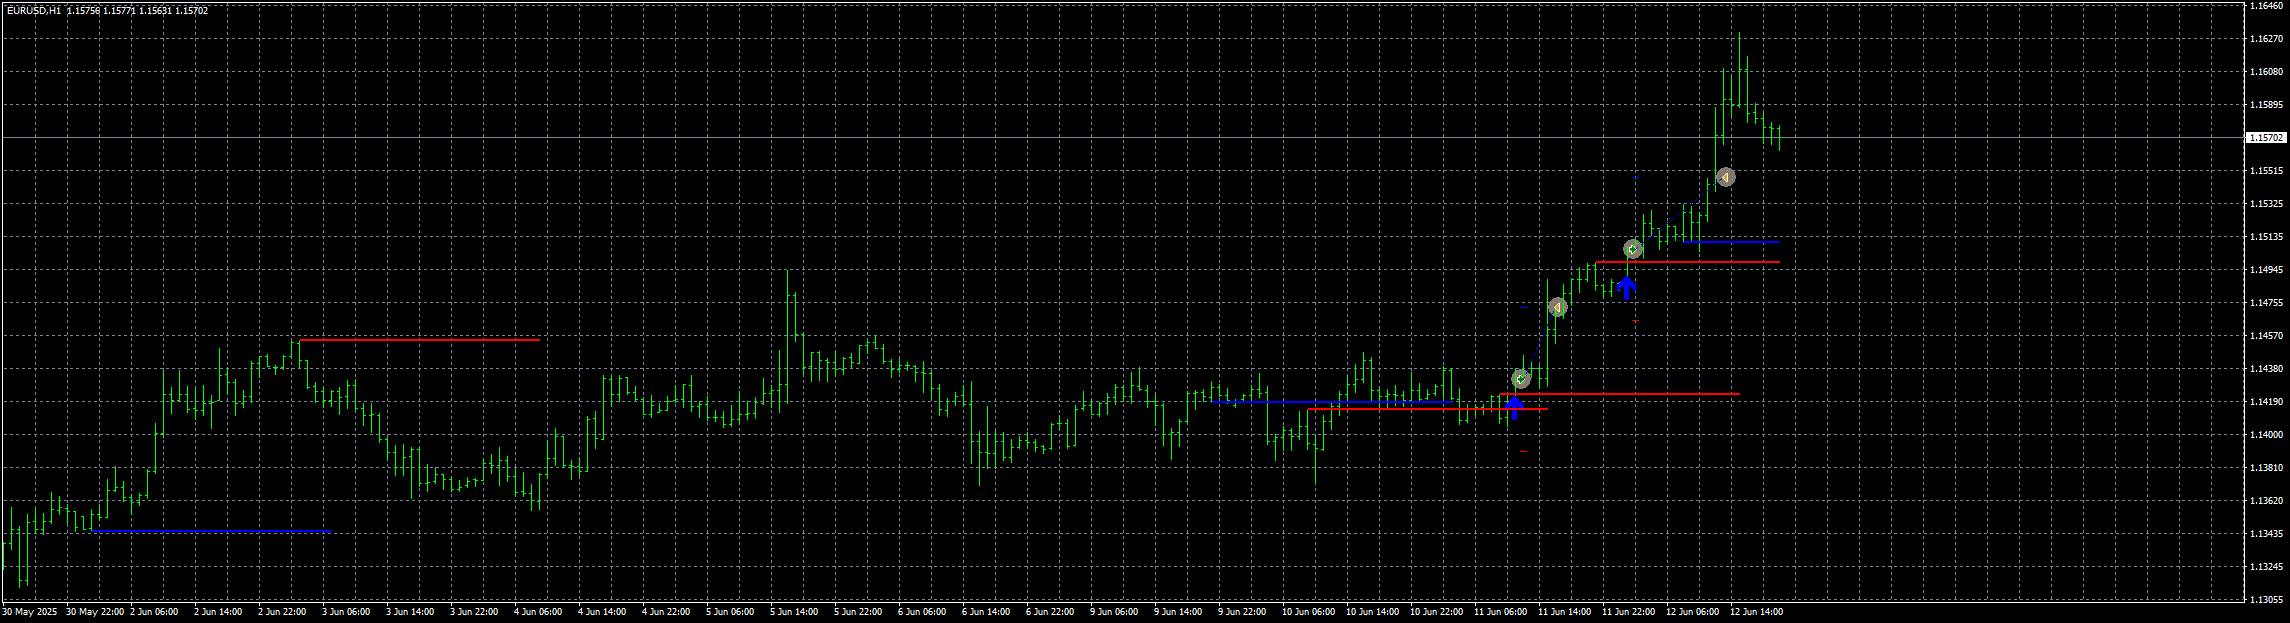Click the 4 Jun 06:00 time label
The width and height of the screenshot is (2290, 623).
coord(538,612)
